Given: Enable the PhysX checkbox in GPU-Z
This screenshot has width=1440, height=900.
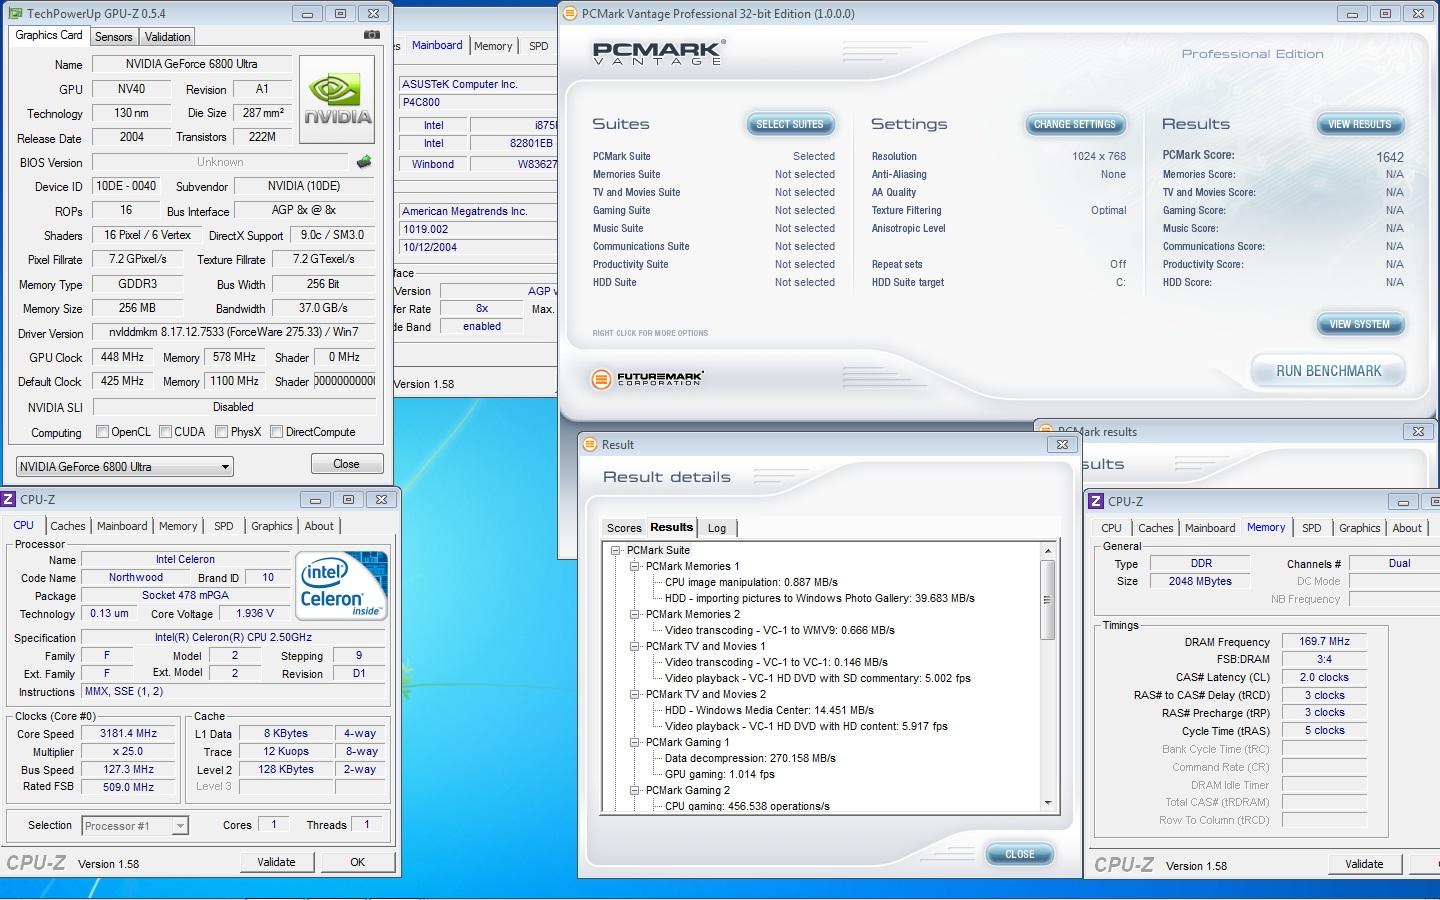Looking at the screenshot, I should pos(221,432).
